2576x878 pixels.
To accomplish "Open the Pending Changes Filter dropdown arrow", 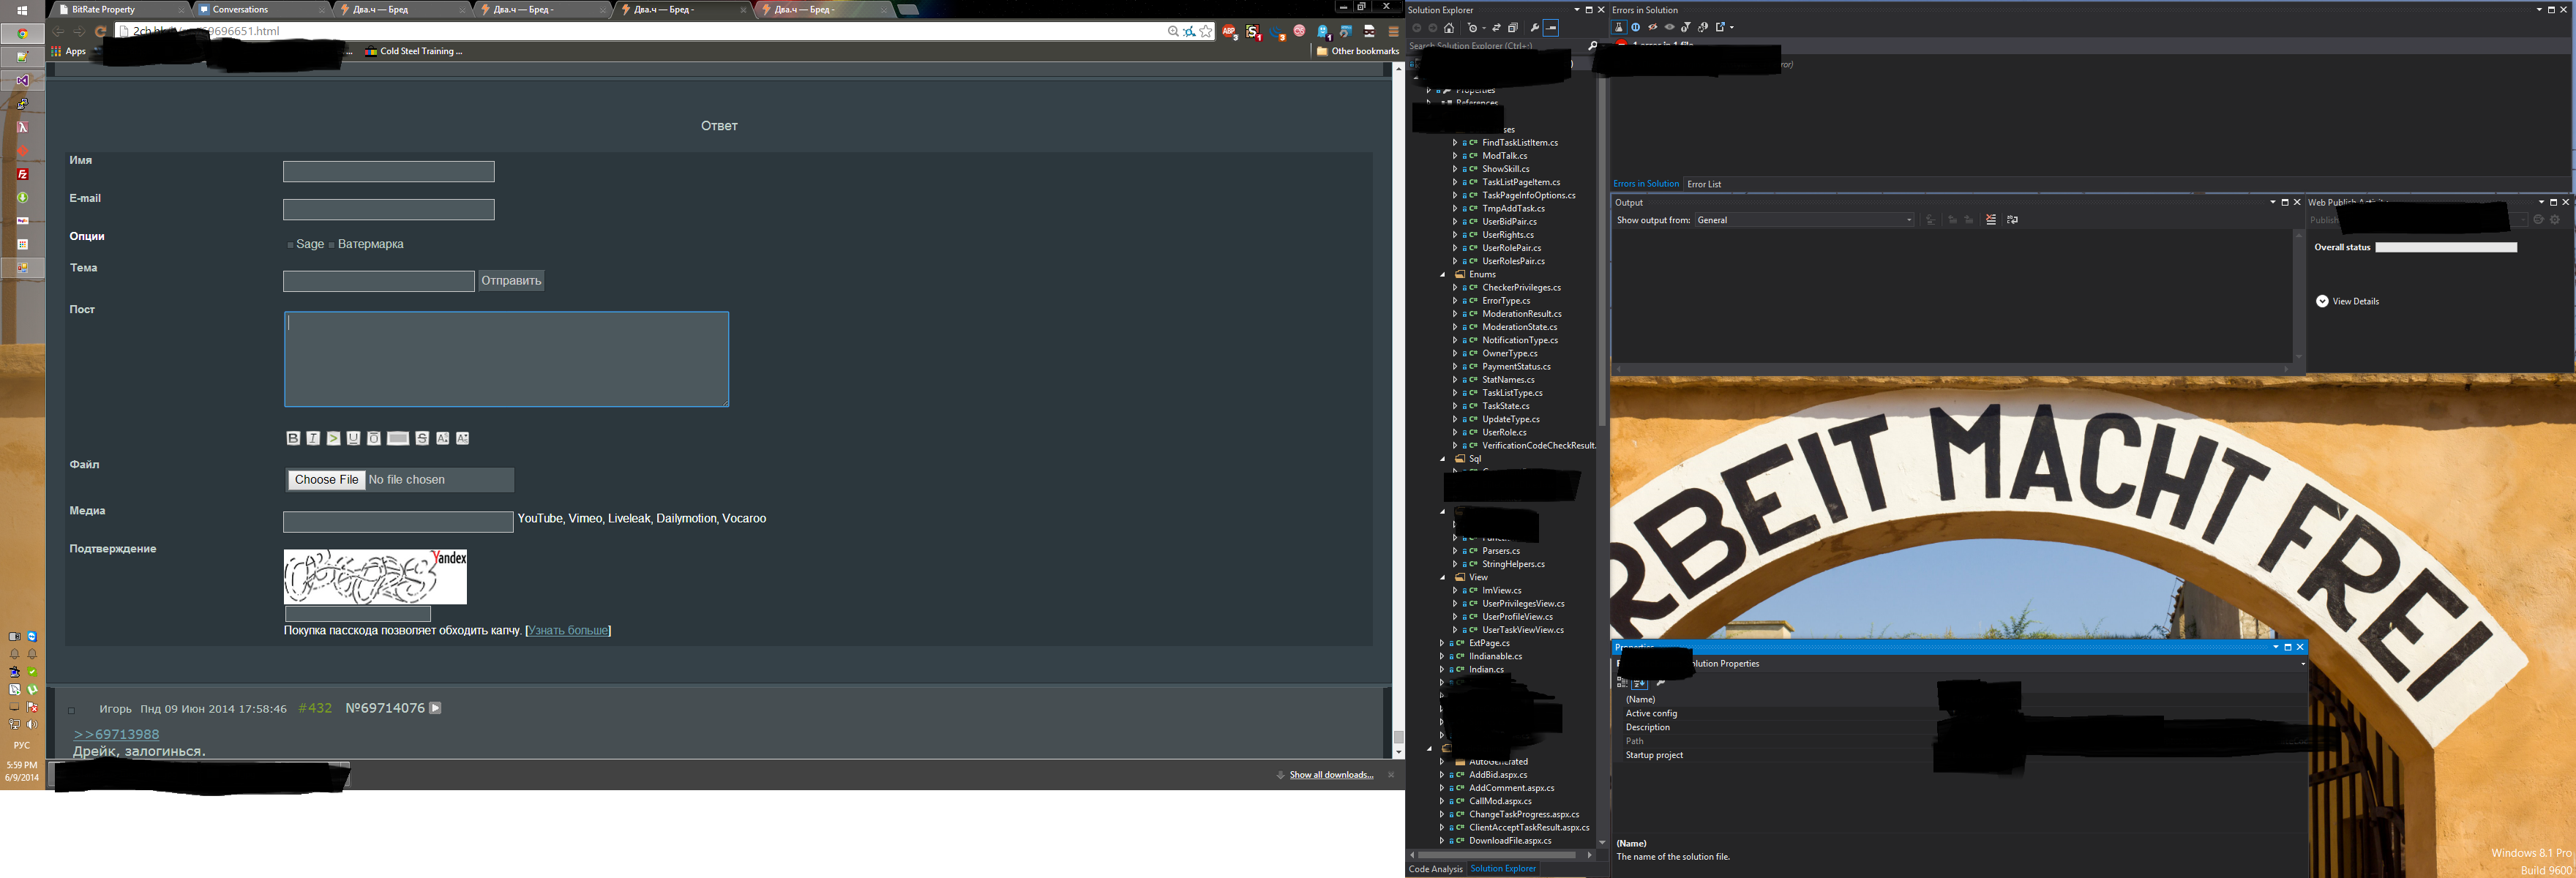I will (1484, 28).
